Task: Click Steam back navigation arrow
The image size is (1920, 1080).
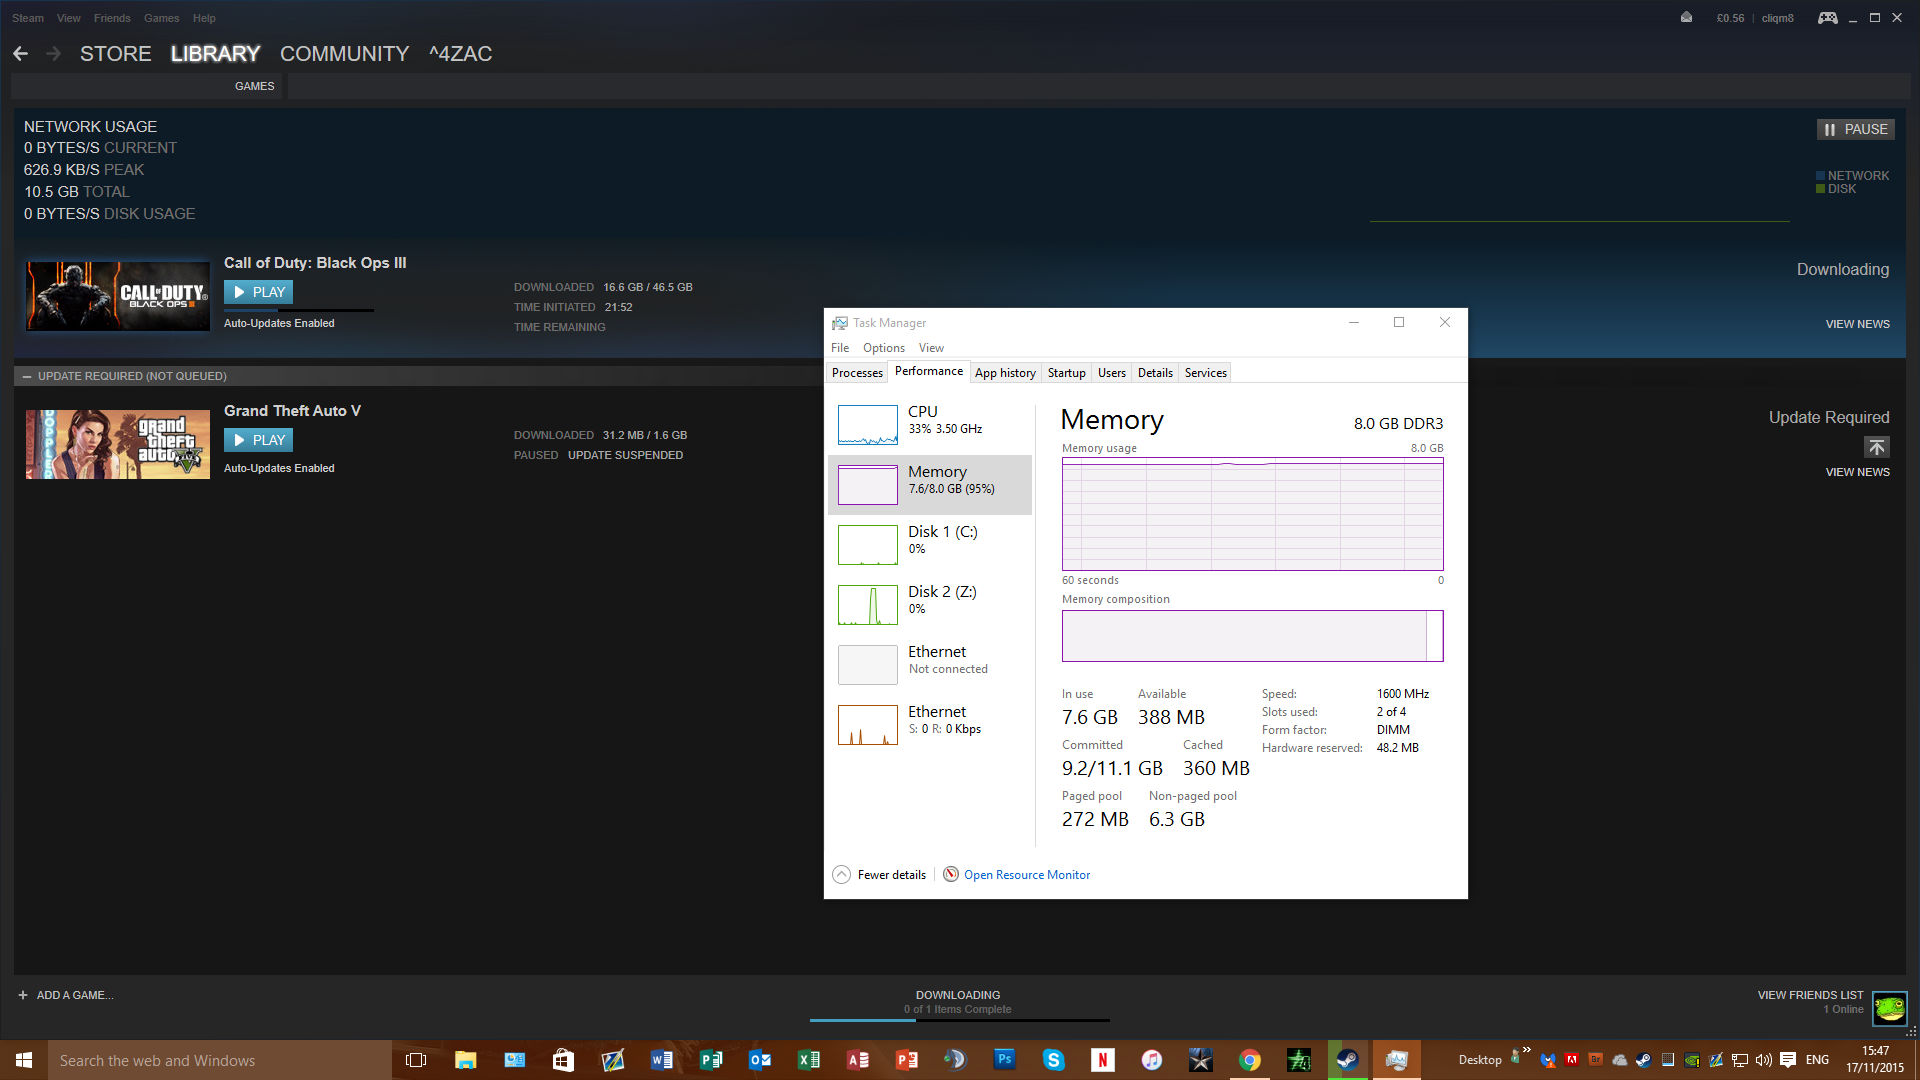Action: (x=21, y=54)
